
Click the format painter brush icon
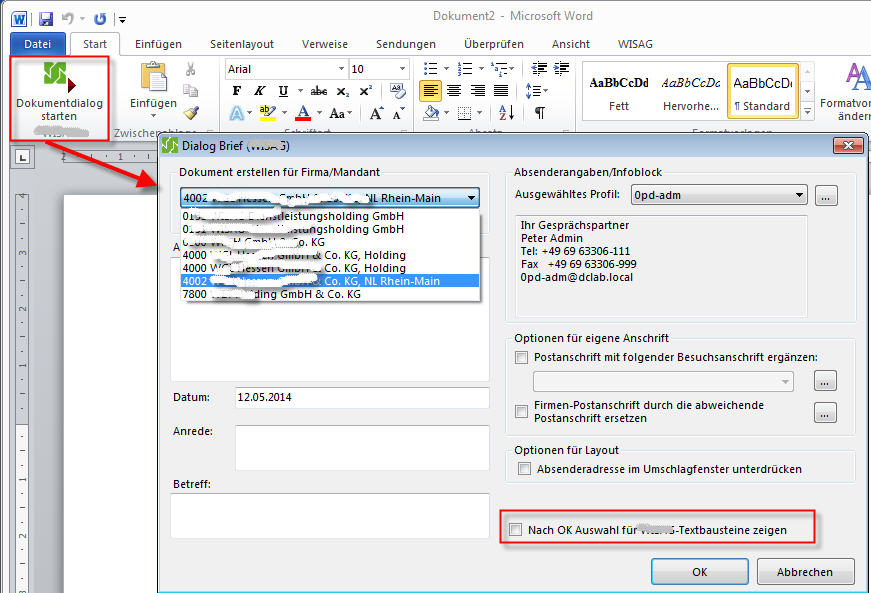(x=191, y=113)
